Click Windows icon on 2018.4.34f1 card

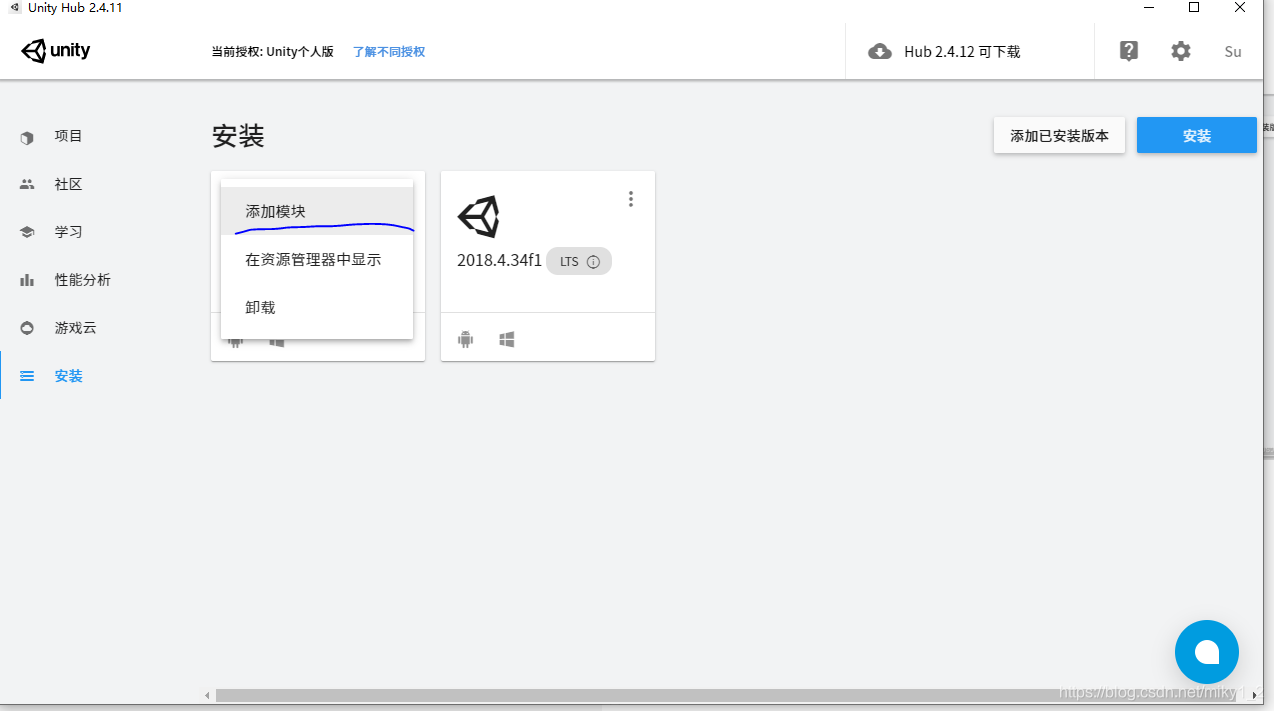pyautogui.click(x=507, y=340)
